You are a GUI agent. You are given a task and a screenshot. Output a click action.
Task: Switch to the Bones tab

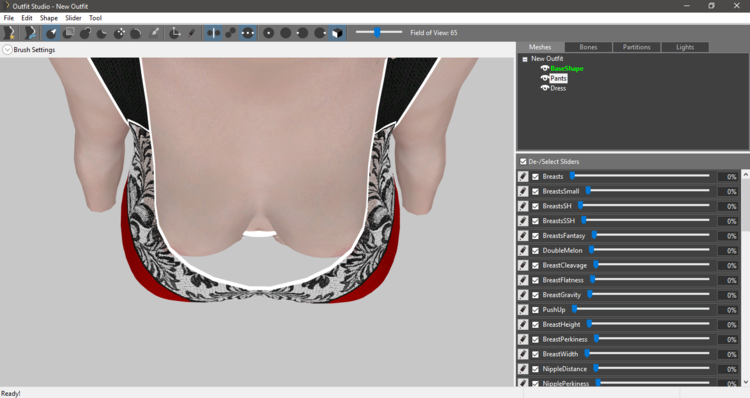(588, 47)
